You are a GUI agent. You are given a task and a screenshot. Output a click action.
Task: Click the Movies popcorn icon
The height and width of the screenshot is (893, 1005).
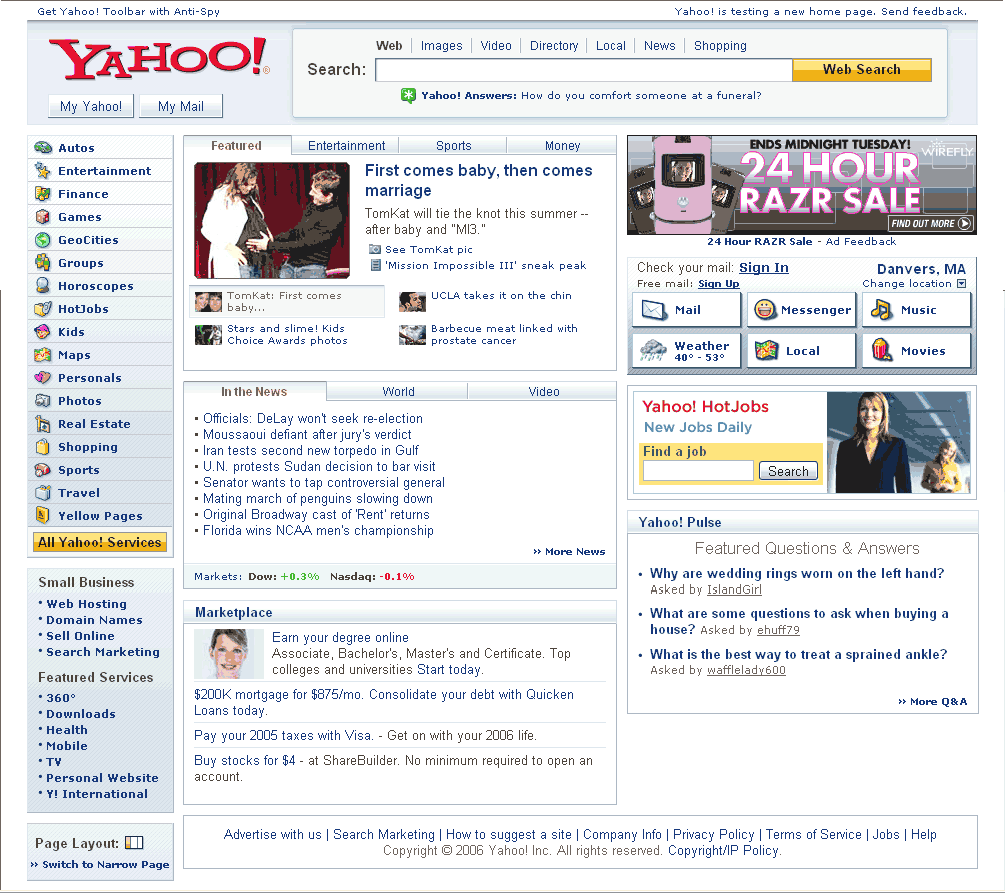click(x=882, y=350)
